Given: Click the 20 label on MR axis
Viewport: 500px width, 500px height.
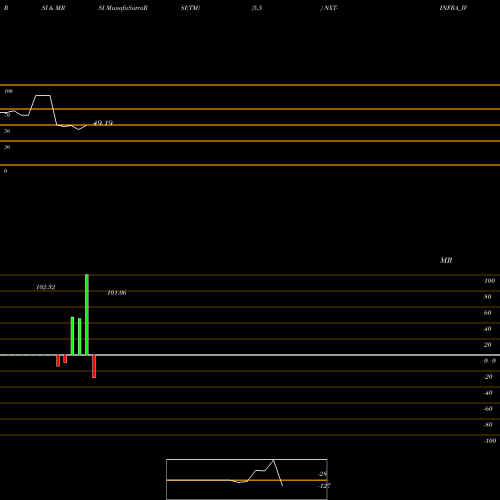Looking at the screenshot, I should [x=488, y=345].
